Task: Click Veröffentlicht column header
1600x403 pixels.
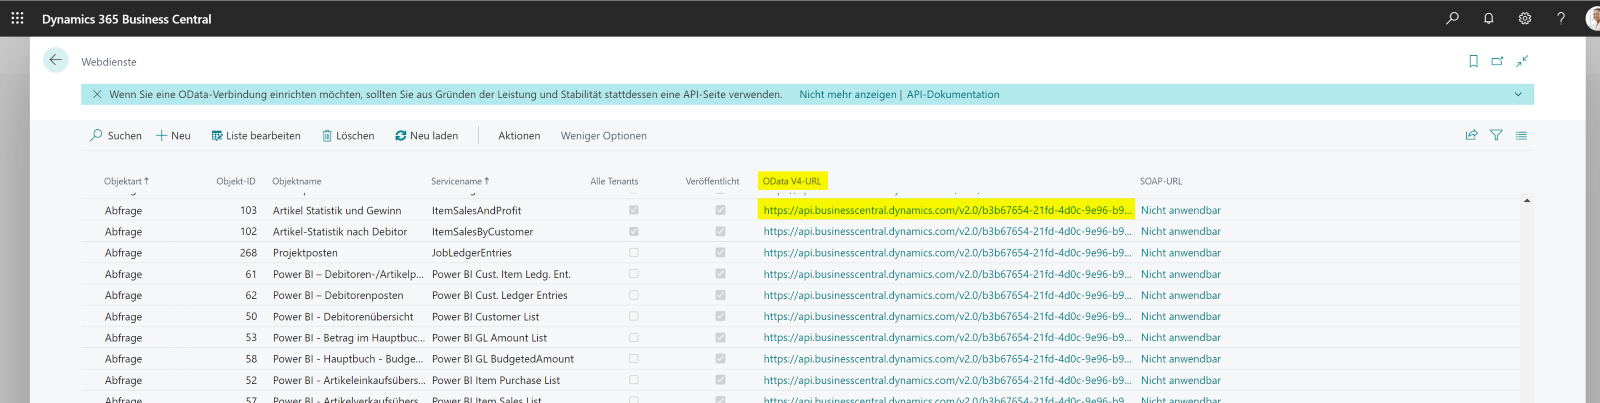Action: coord(712,181)
